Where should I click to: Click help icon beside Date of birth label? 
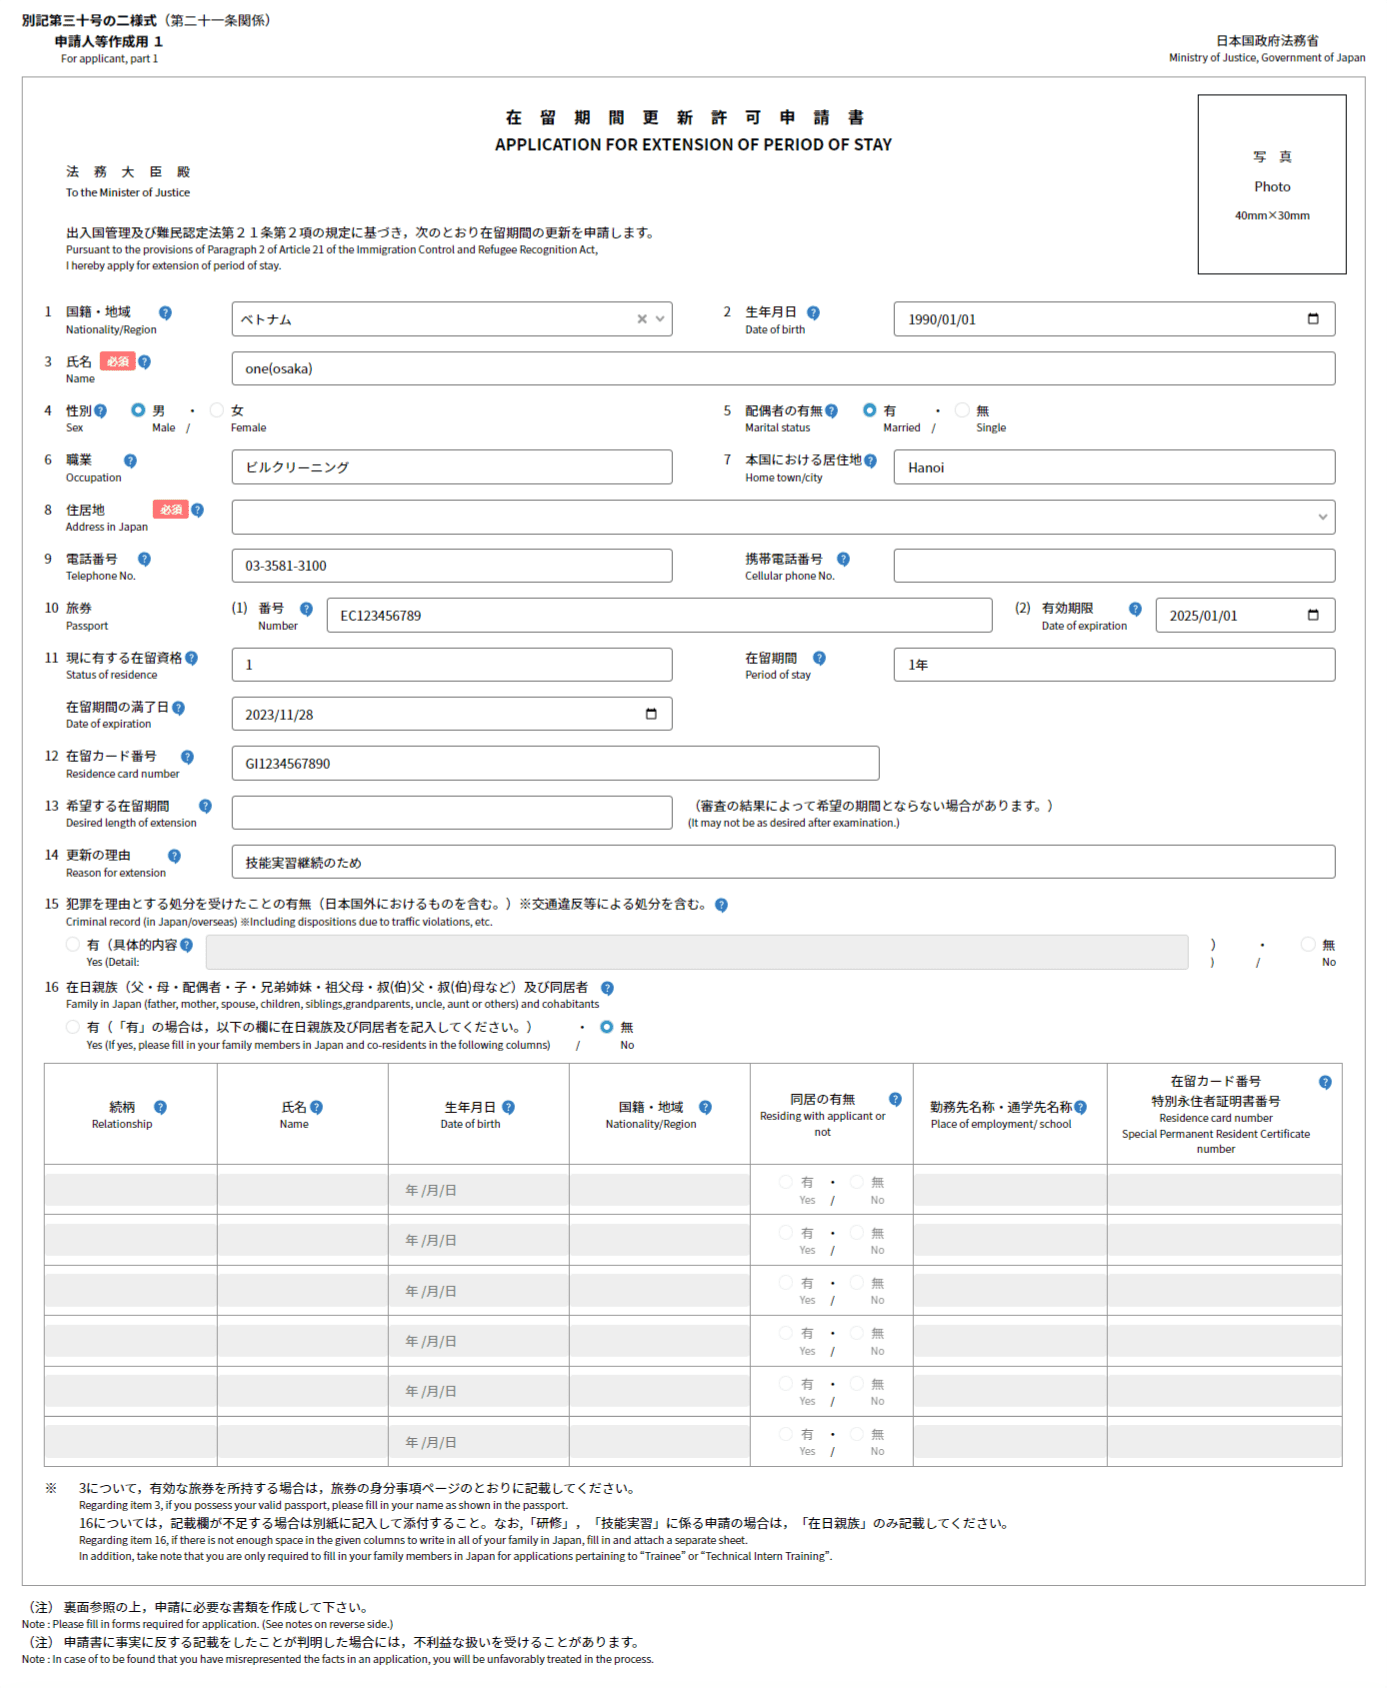click(x=813, y=313)
